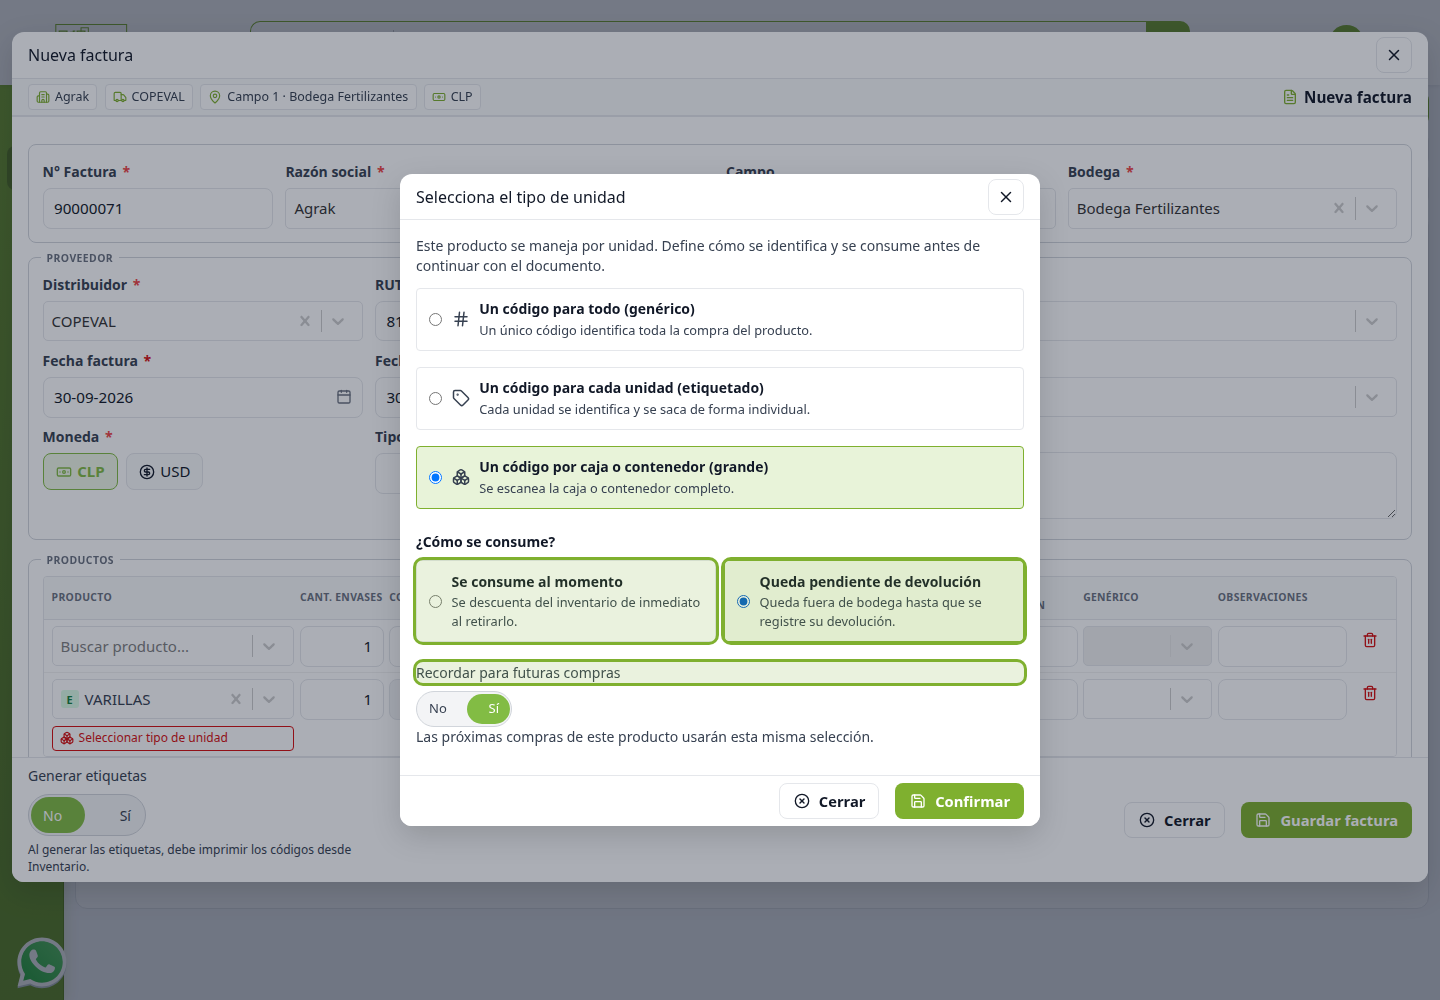
Task: Click the Seleccionar tipo de unidad warning
Action: click(173, 738)
